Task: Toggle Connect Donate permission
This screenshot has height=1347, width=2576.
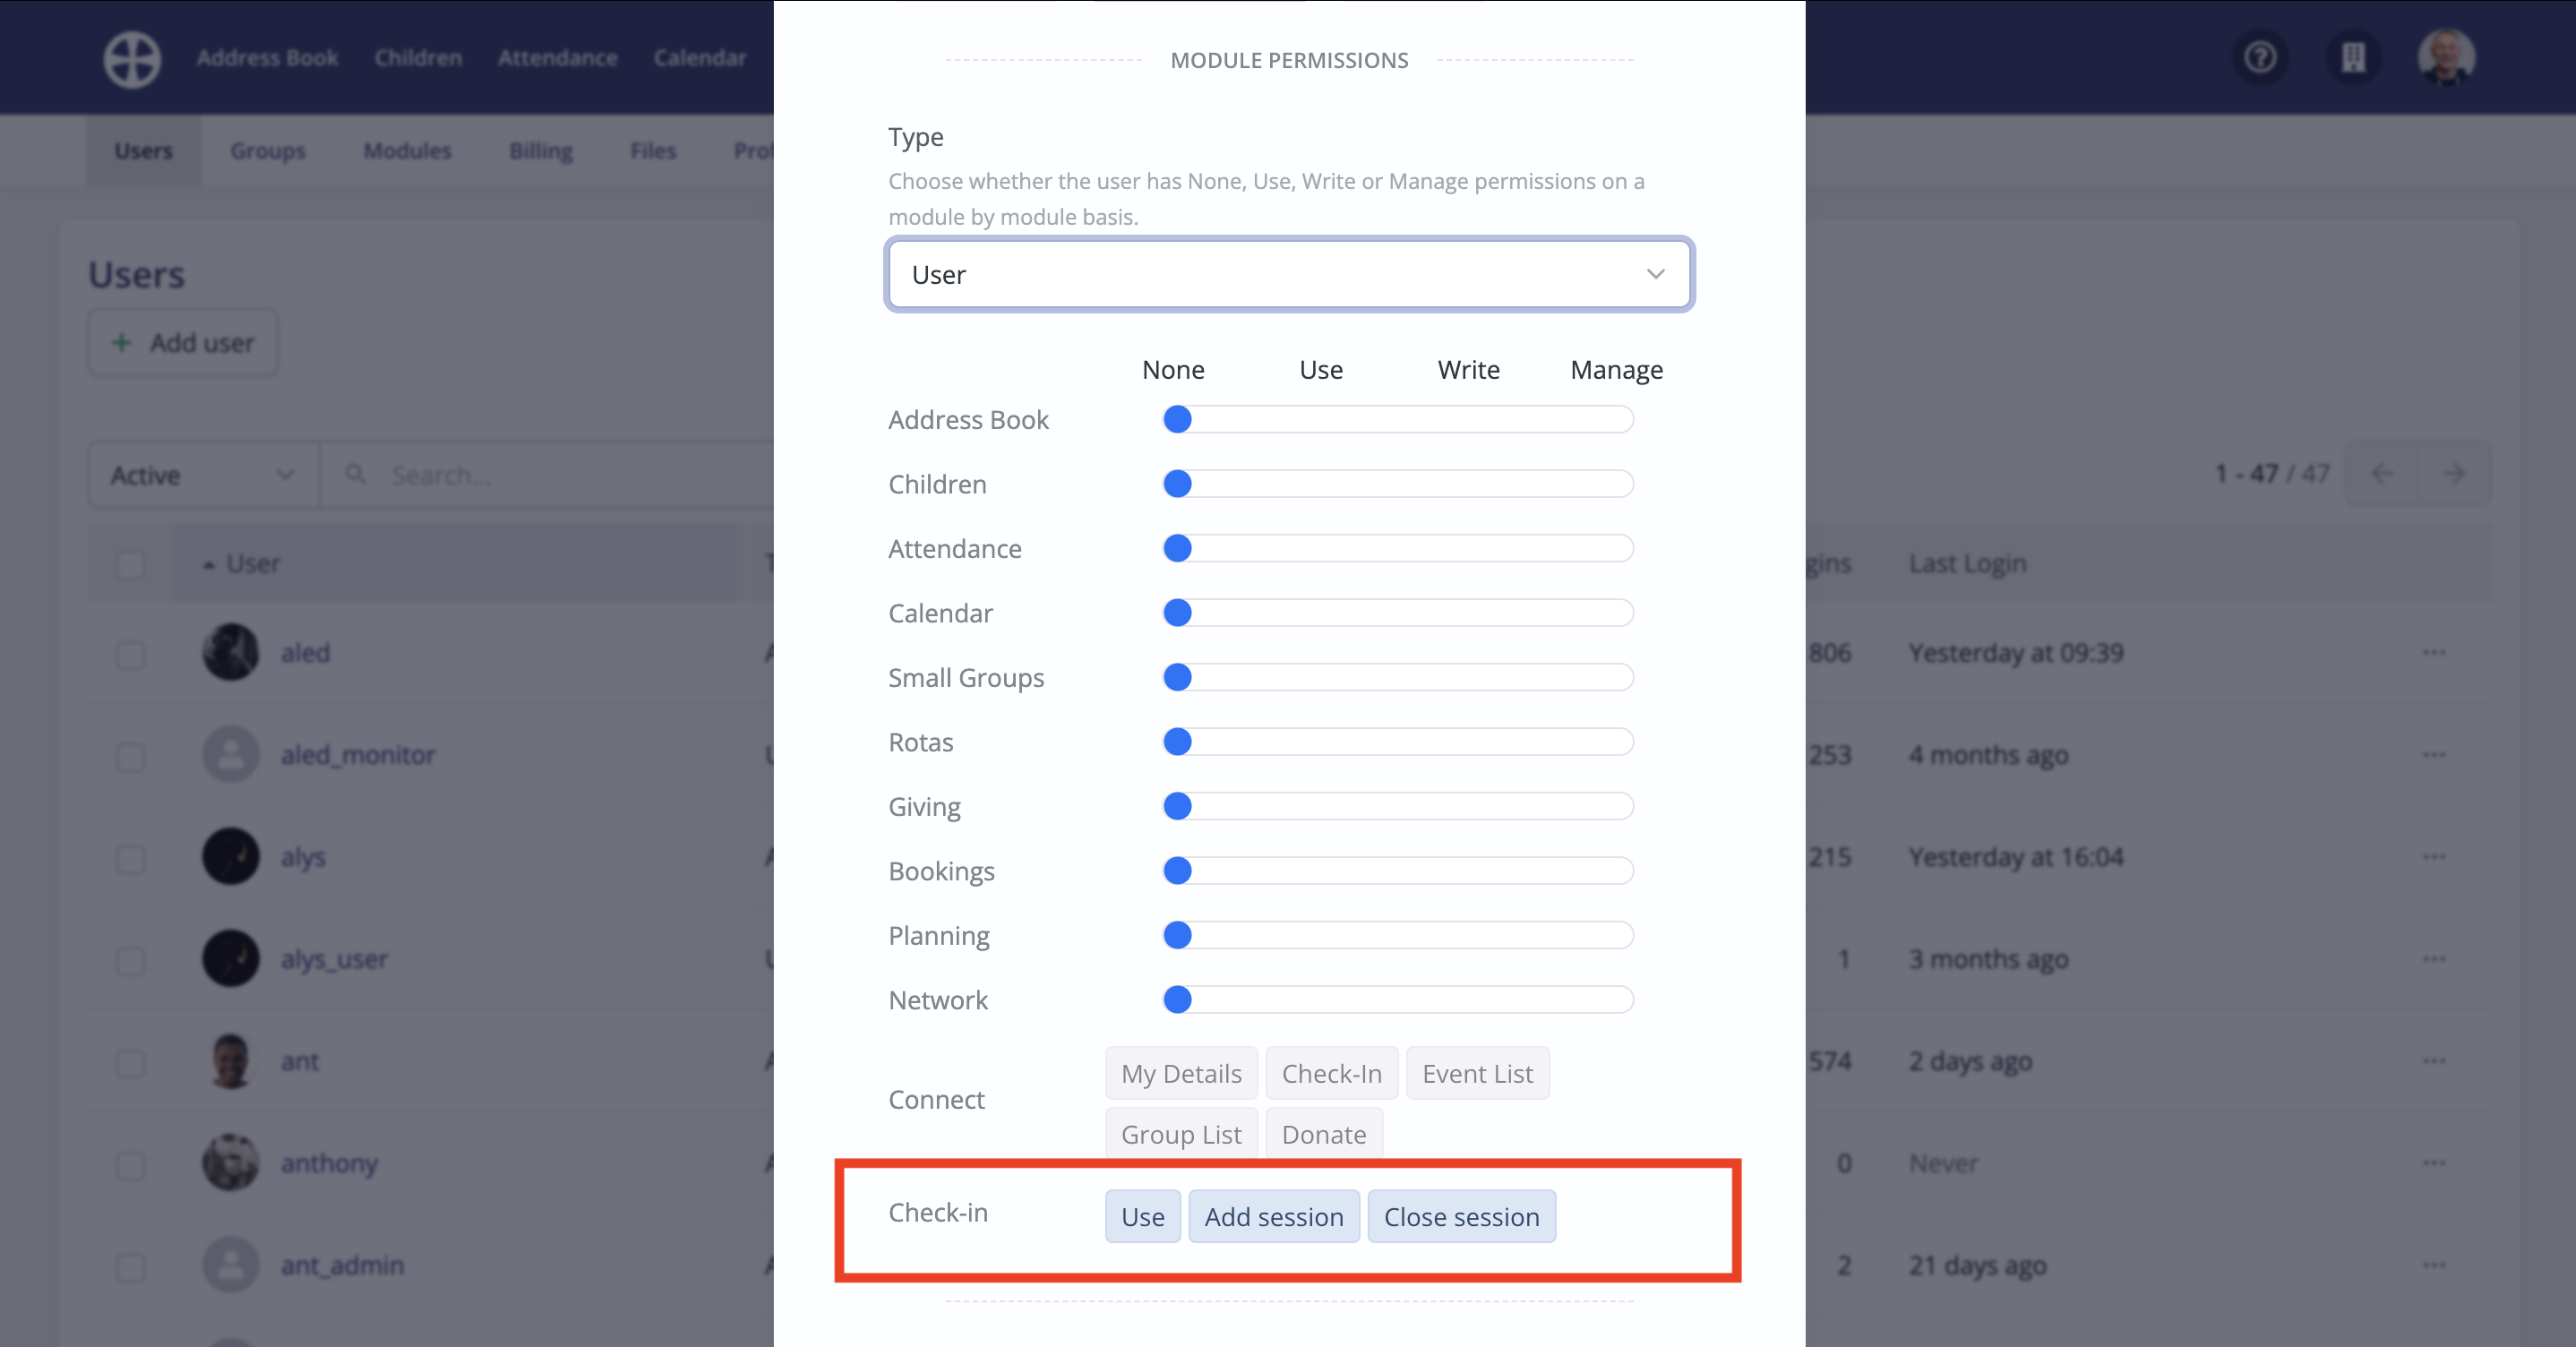Action: tap(1323, 1134)
